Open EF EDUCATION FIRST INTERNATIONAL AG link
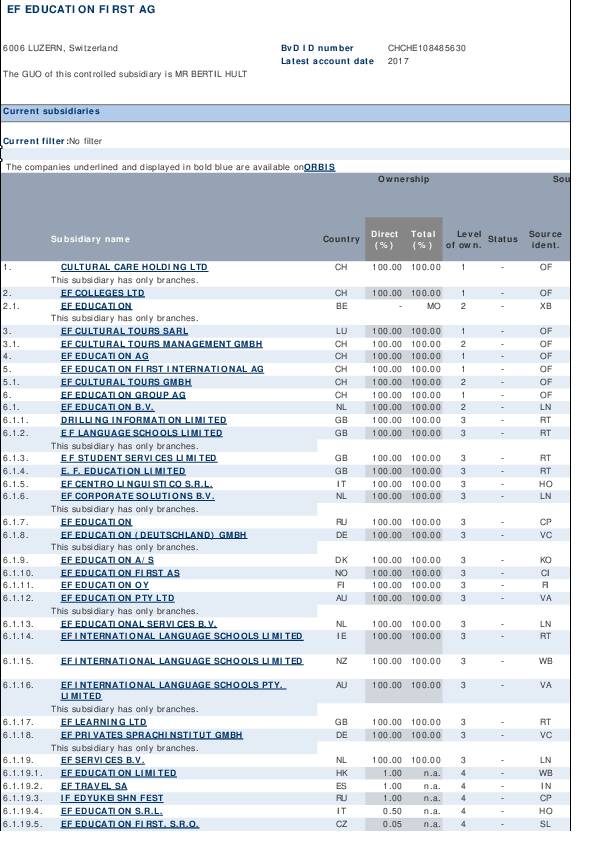 [x=162, y=369]
